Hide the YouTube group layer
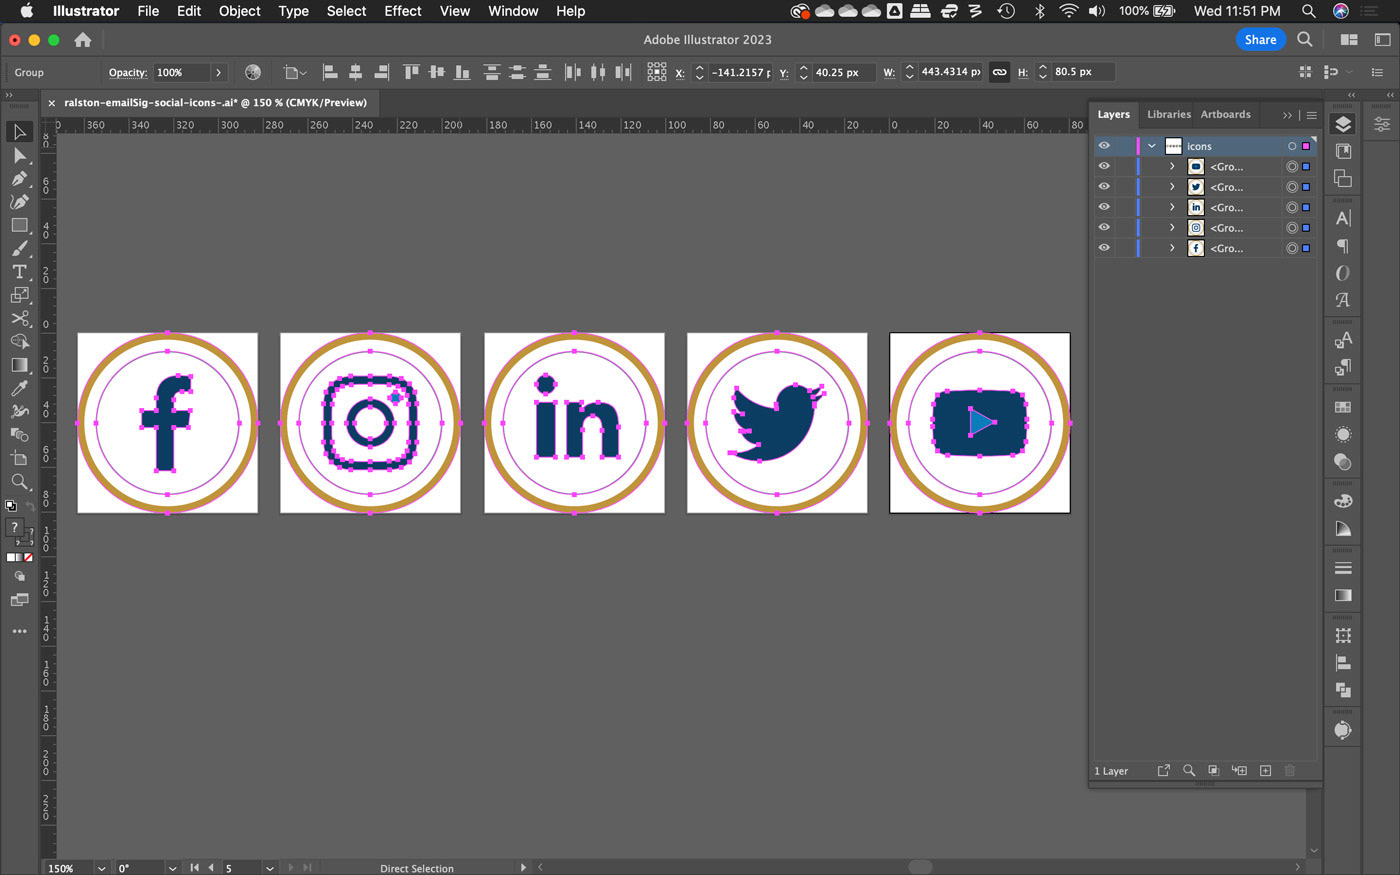1400x875 pixels. tap(1104, 166)
